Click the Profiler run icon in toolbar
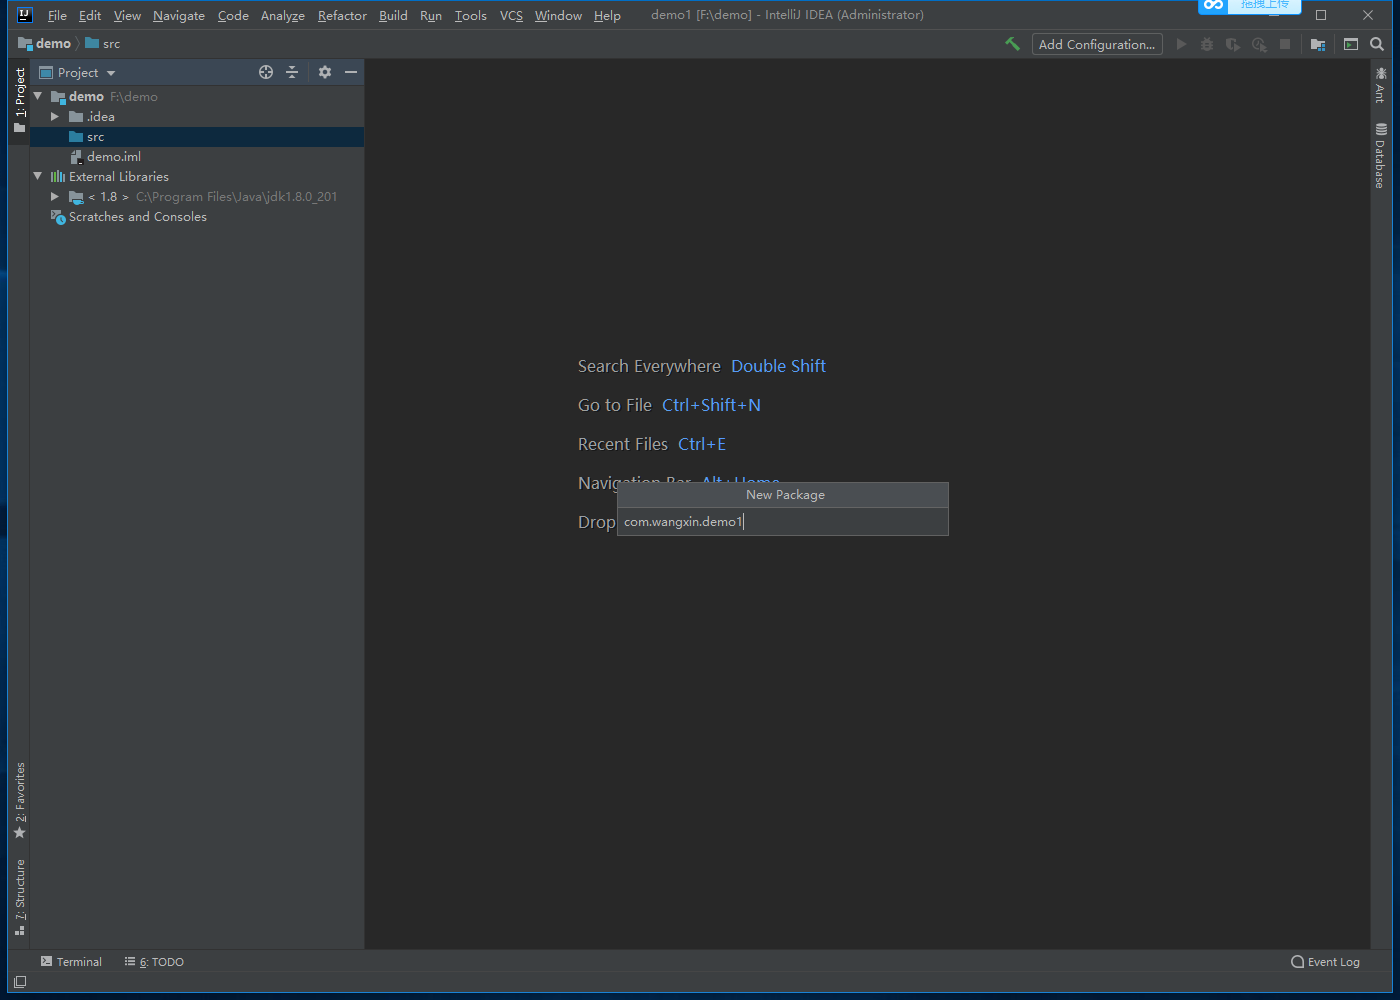 [x=1259, y=44]
